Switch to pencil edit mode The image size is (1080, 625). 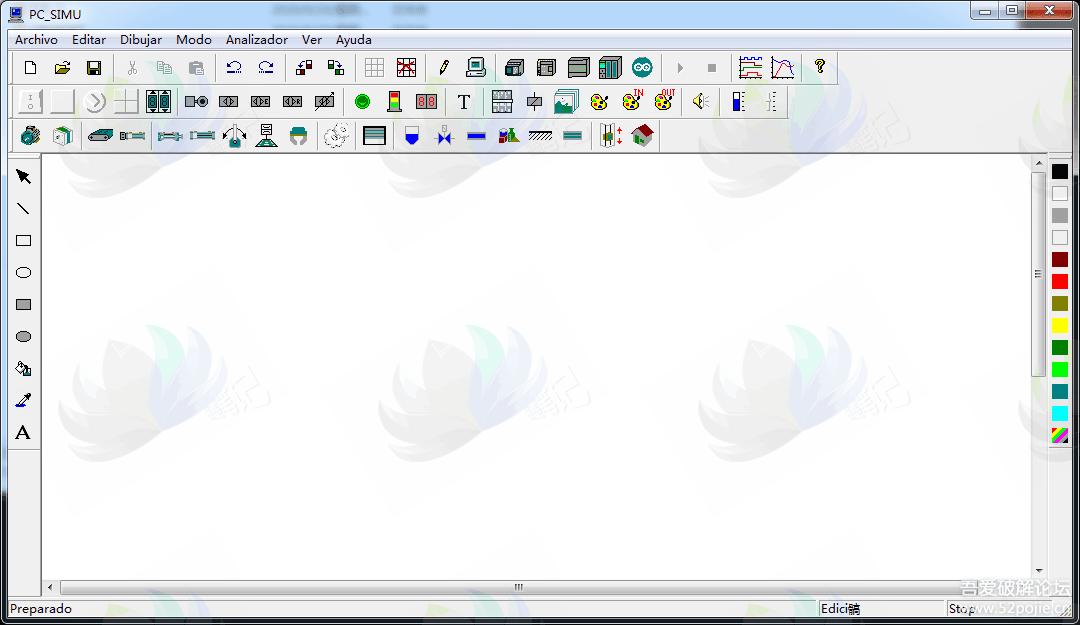pyautogui.click(x=444, y=68)
